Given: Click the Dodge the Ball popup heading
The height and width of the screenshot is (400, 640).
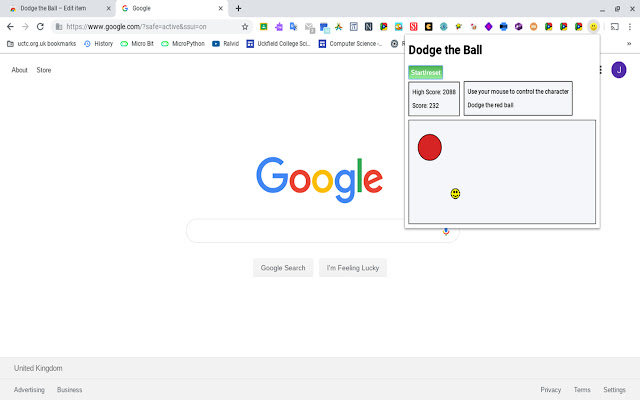Looking at the screenshot, I should pyautogui.click(x=445, y=50).
